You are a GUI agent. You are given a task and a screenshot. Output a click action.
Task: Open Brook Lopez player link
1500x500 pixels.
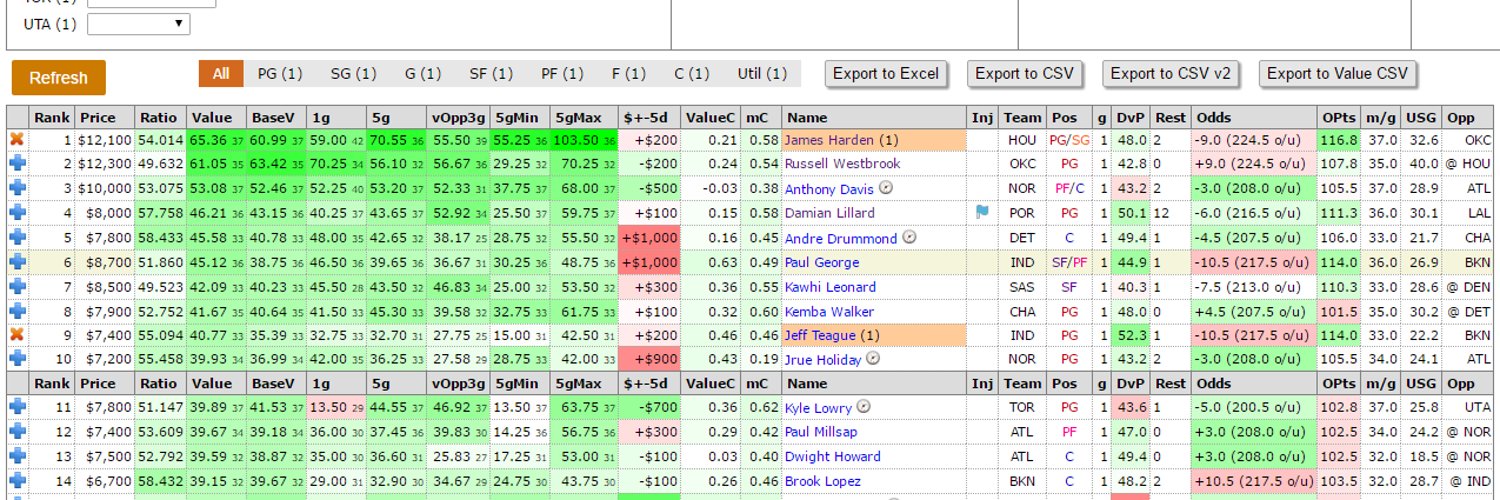coord(822,481)
